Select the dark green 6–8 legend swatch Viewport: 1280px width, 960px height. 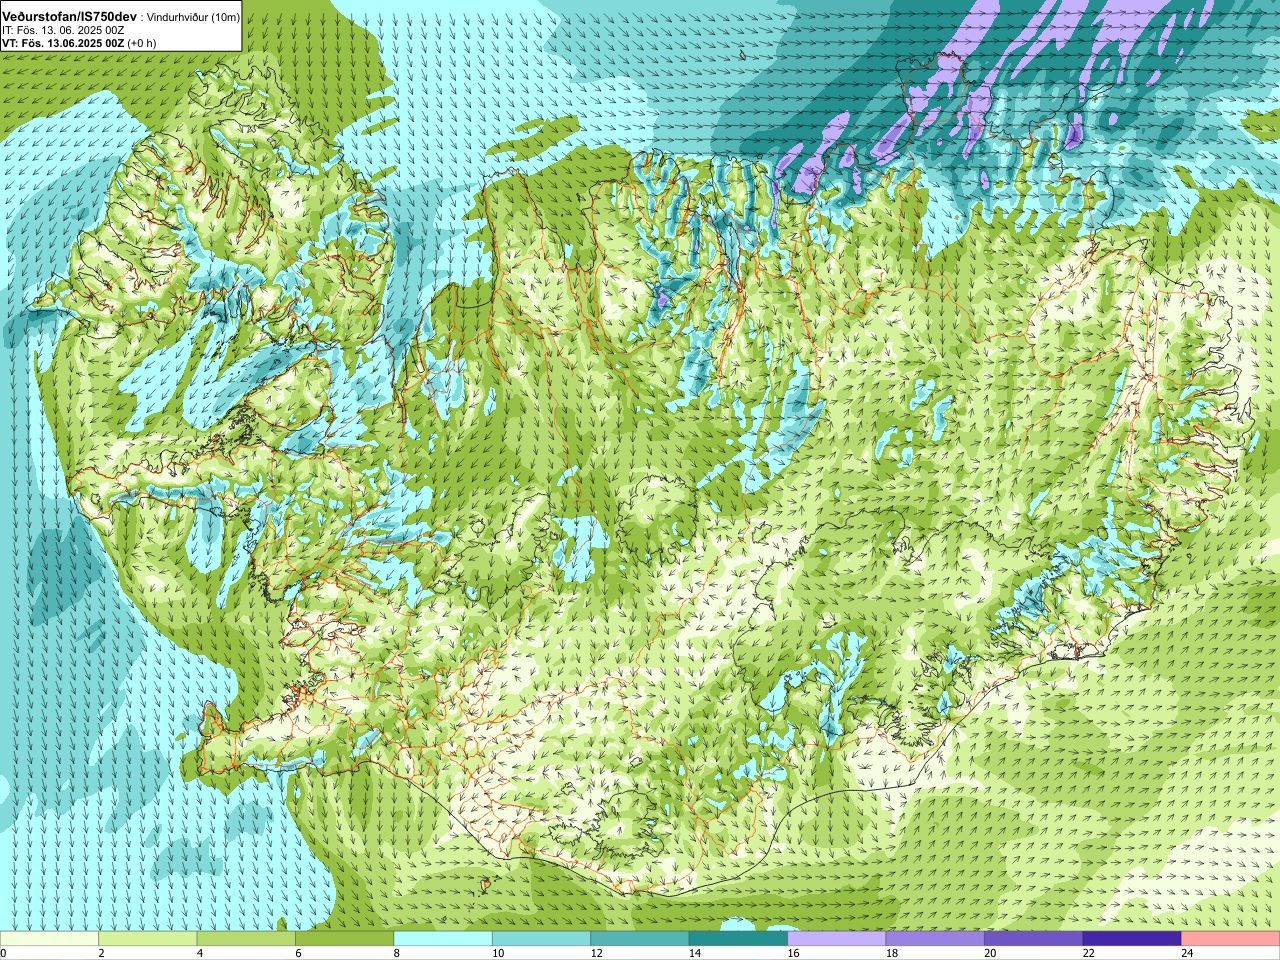pos(344,939)
